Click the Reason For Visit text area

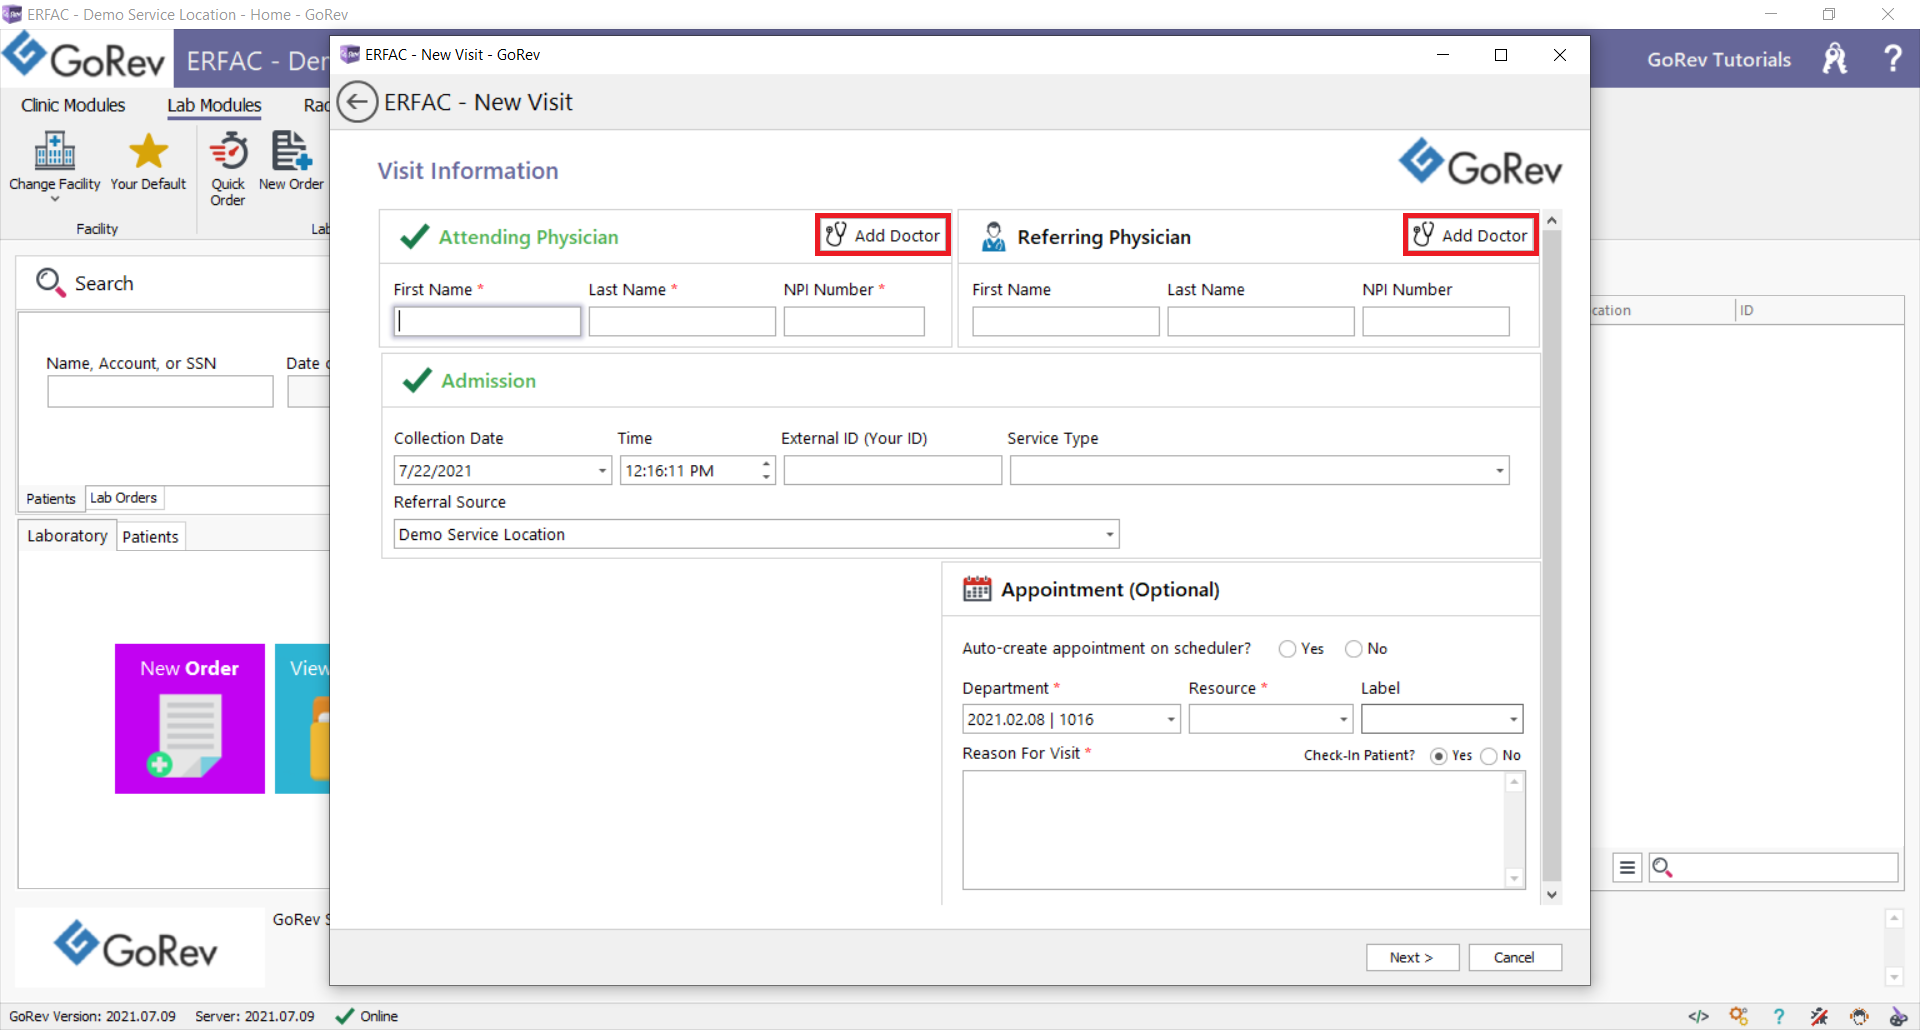tap(1235, 830)
